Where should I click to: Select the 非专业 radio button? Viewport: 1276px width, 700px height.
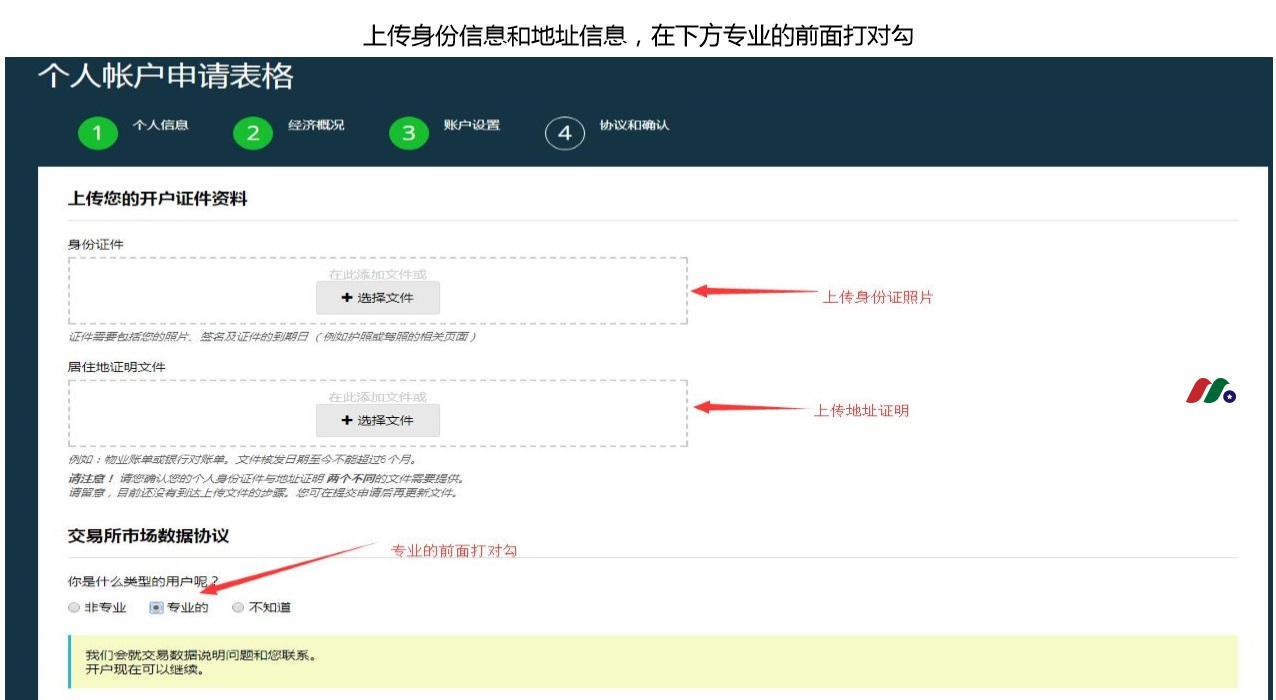(x=74, y=607)
